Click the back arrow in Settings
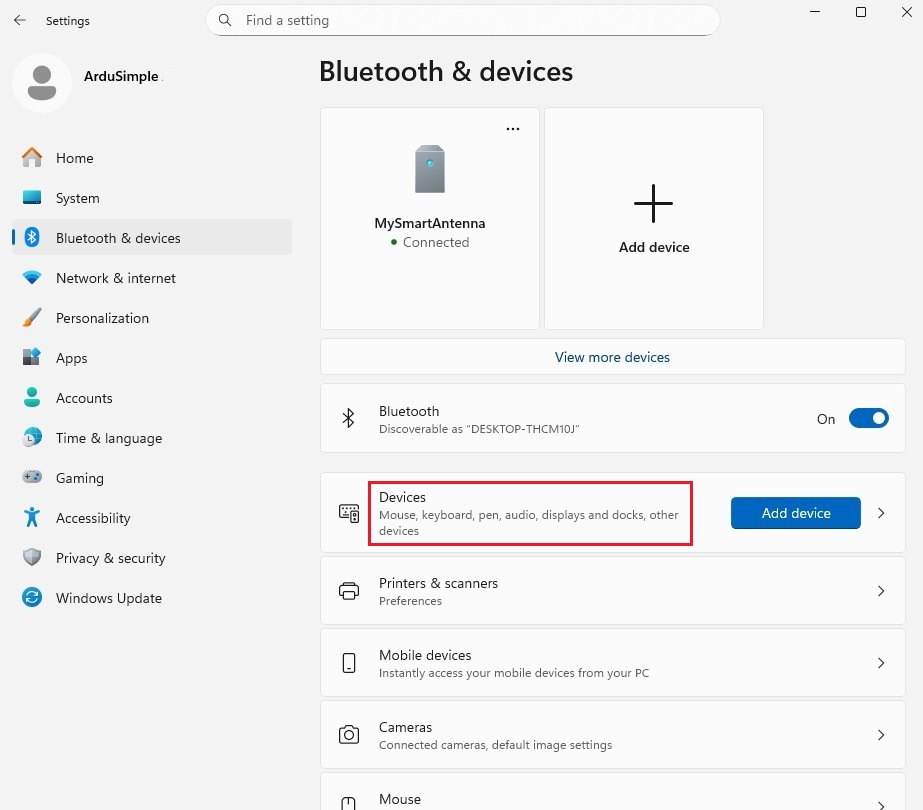 tap(20, 20)
